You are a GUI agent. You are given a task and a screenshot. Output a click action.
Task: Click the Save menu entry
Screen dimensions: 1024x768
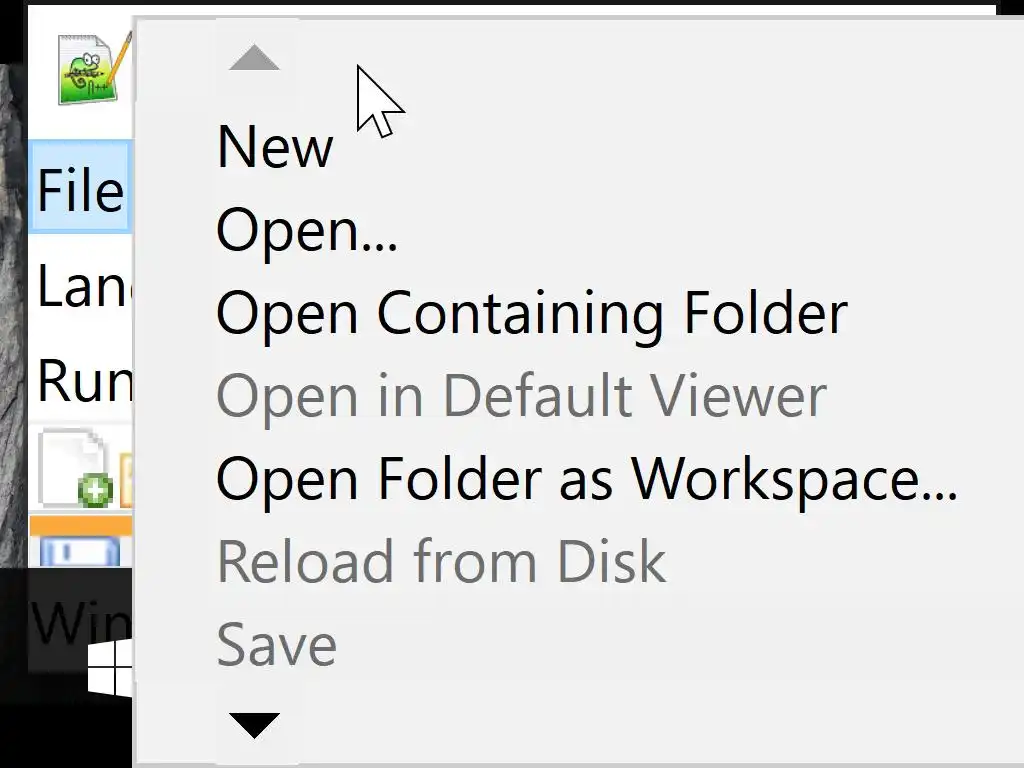(276, 644)
